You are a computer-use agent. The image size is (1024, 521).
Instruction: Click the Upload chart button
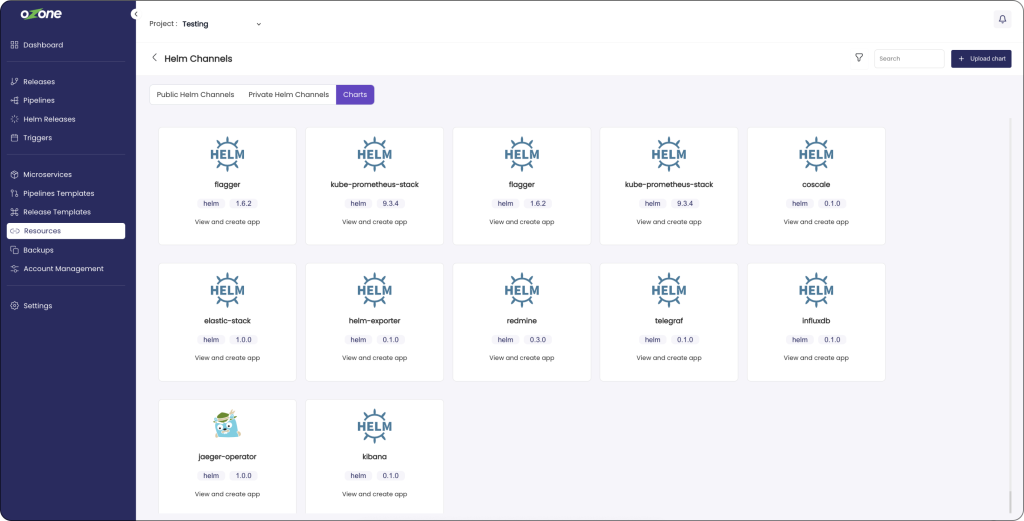[981, 59]
